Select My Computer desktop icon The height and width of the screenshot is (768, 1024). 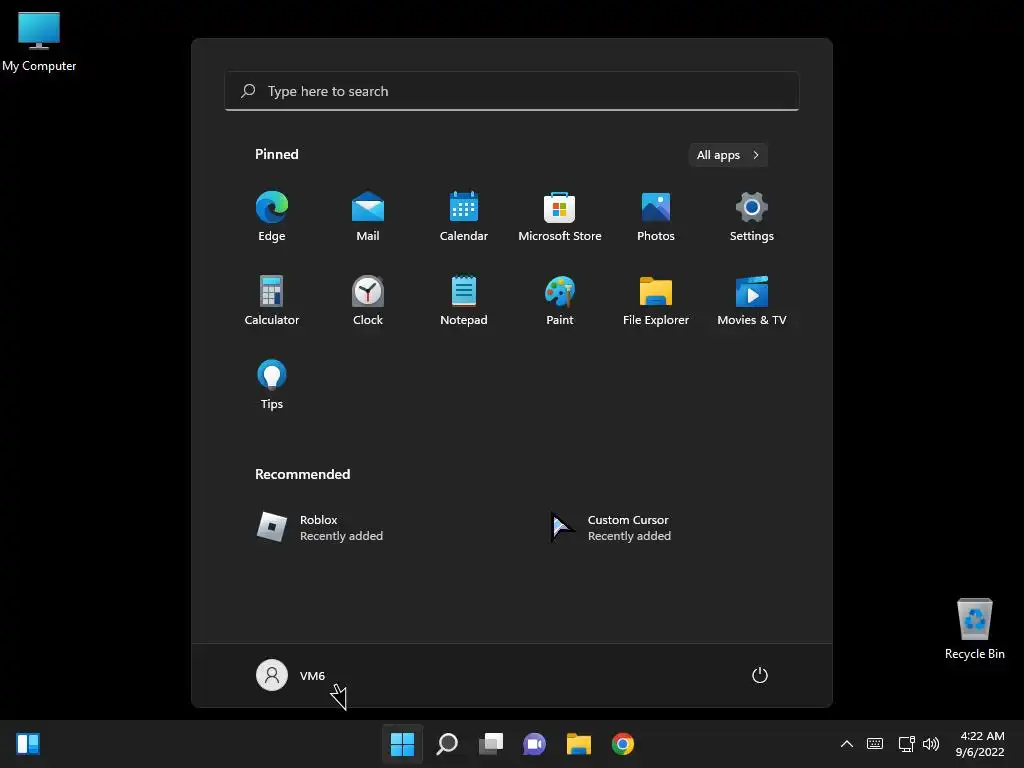click(x=39, y=42)
